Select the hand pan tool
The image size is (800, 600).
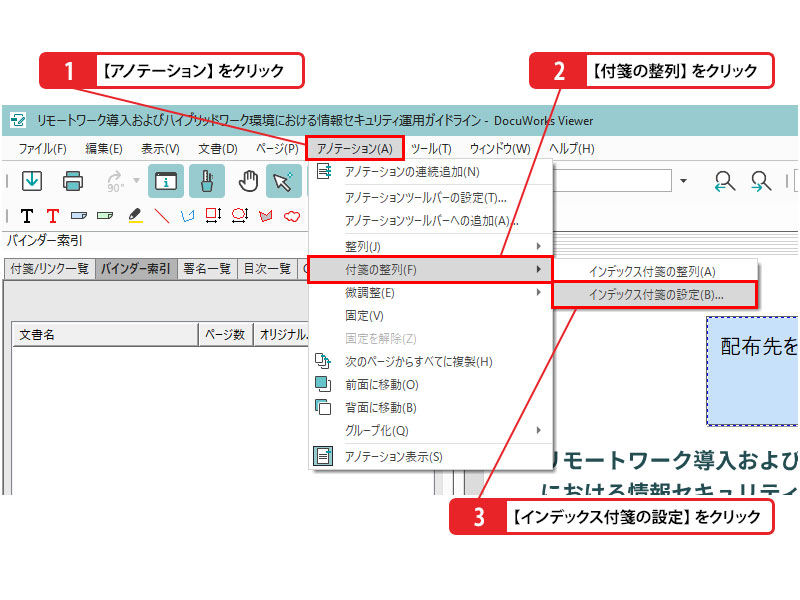[x=248, y=181]
